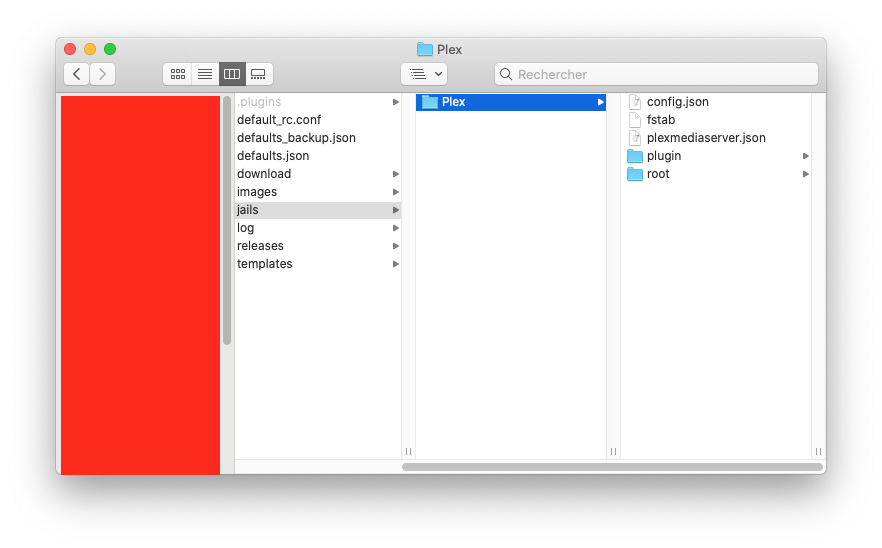Image resolution: width=882 pixels, height=548 pixels.
Task: Select the .plugins folder row
Action: coord(318,102)
